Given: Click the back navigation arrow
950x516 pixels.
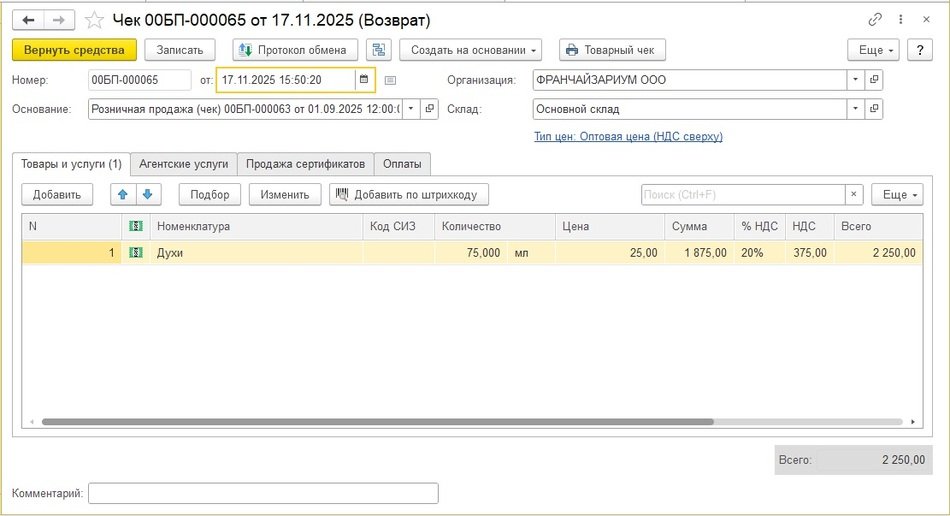Looking at the screenshot, I should coord(28,20).
